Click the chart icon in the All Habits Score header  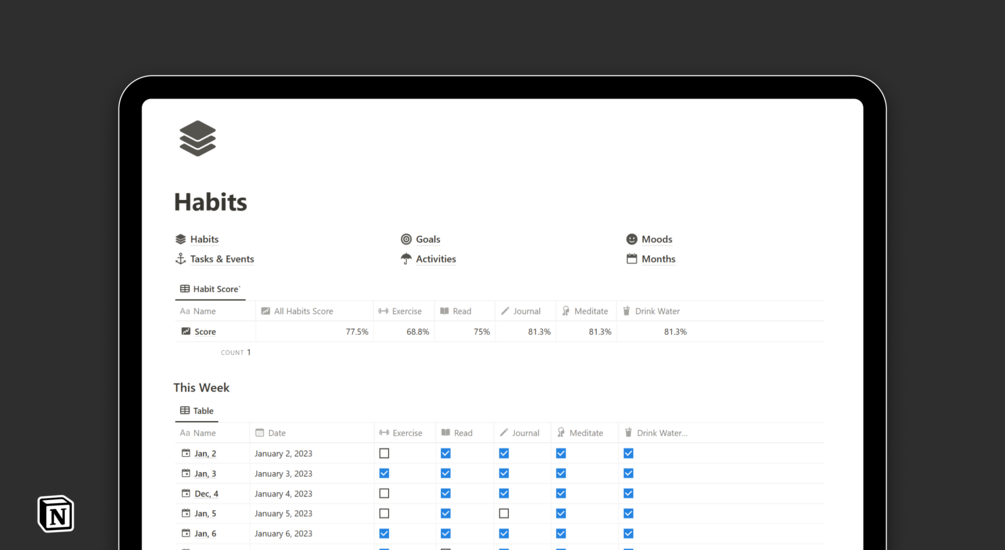coord(265,311)
